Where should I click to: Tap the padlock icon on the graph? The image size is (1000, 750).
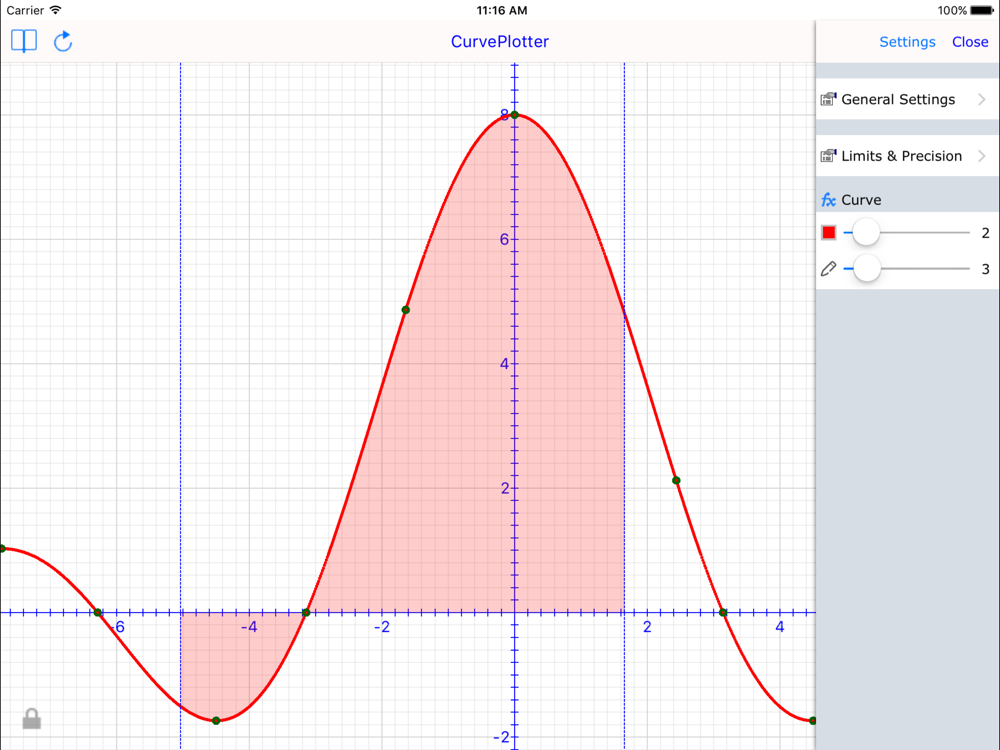31,719
